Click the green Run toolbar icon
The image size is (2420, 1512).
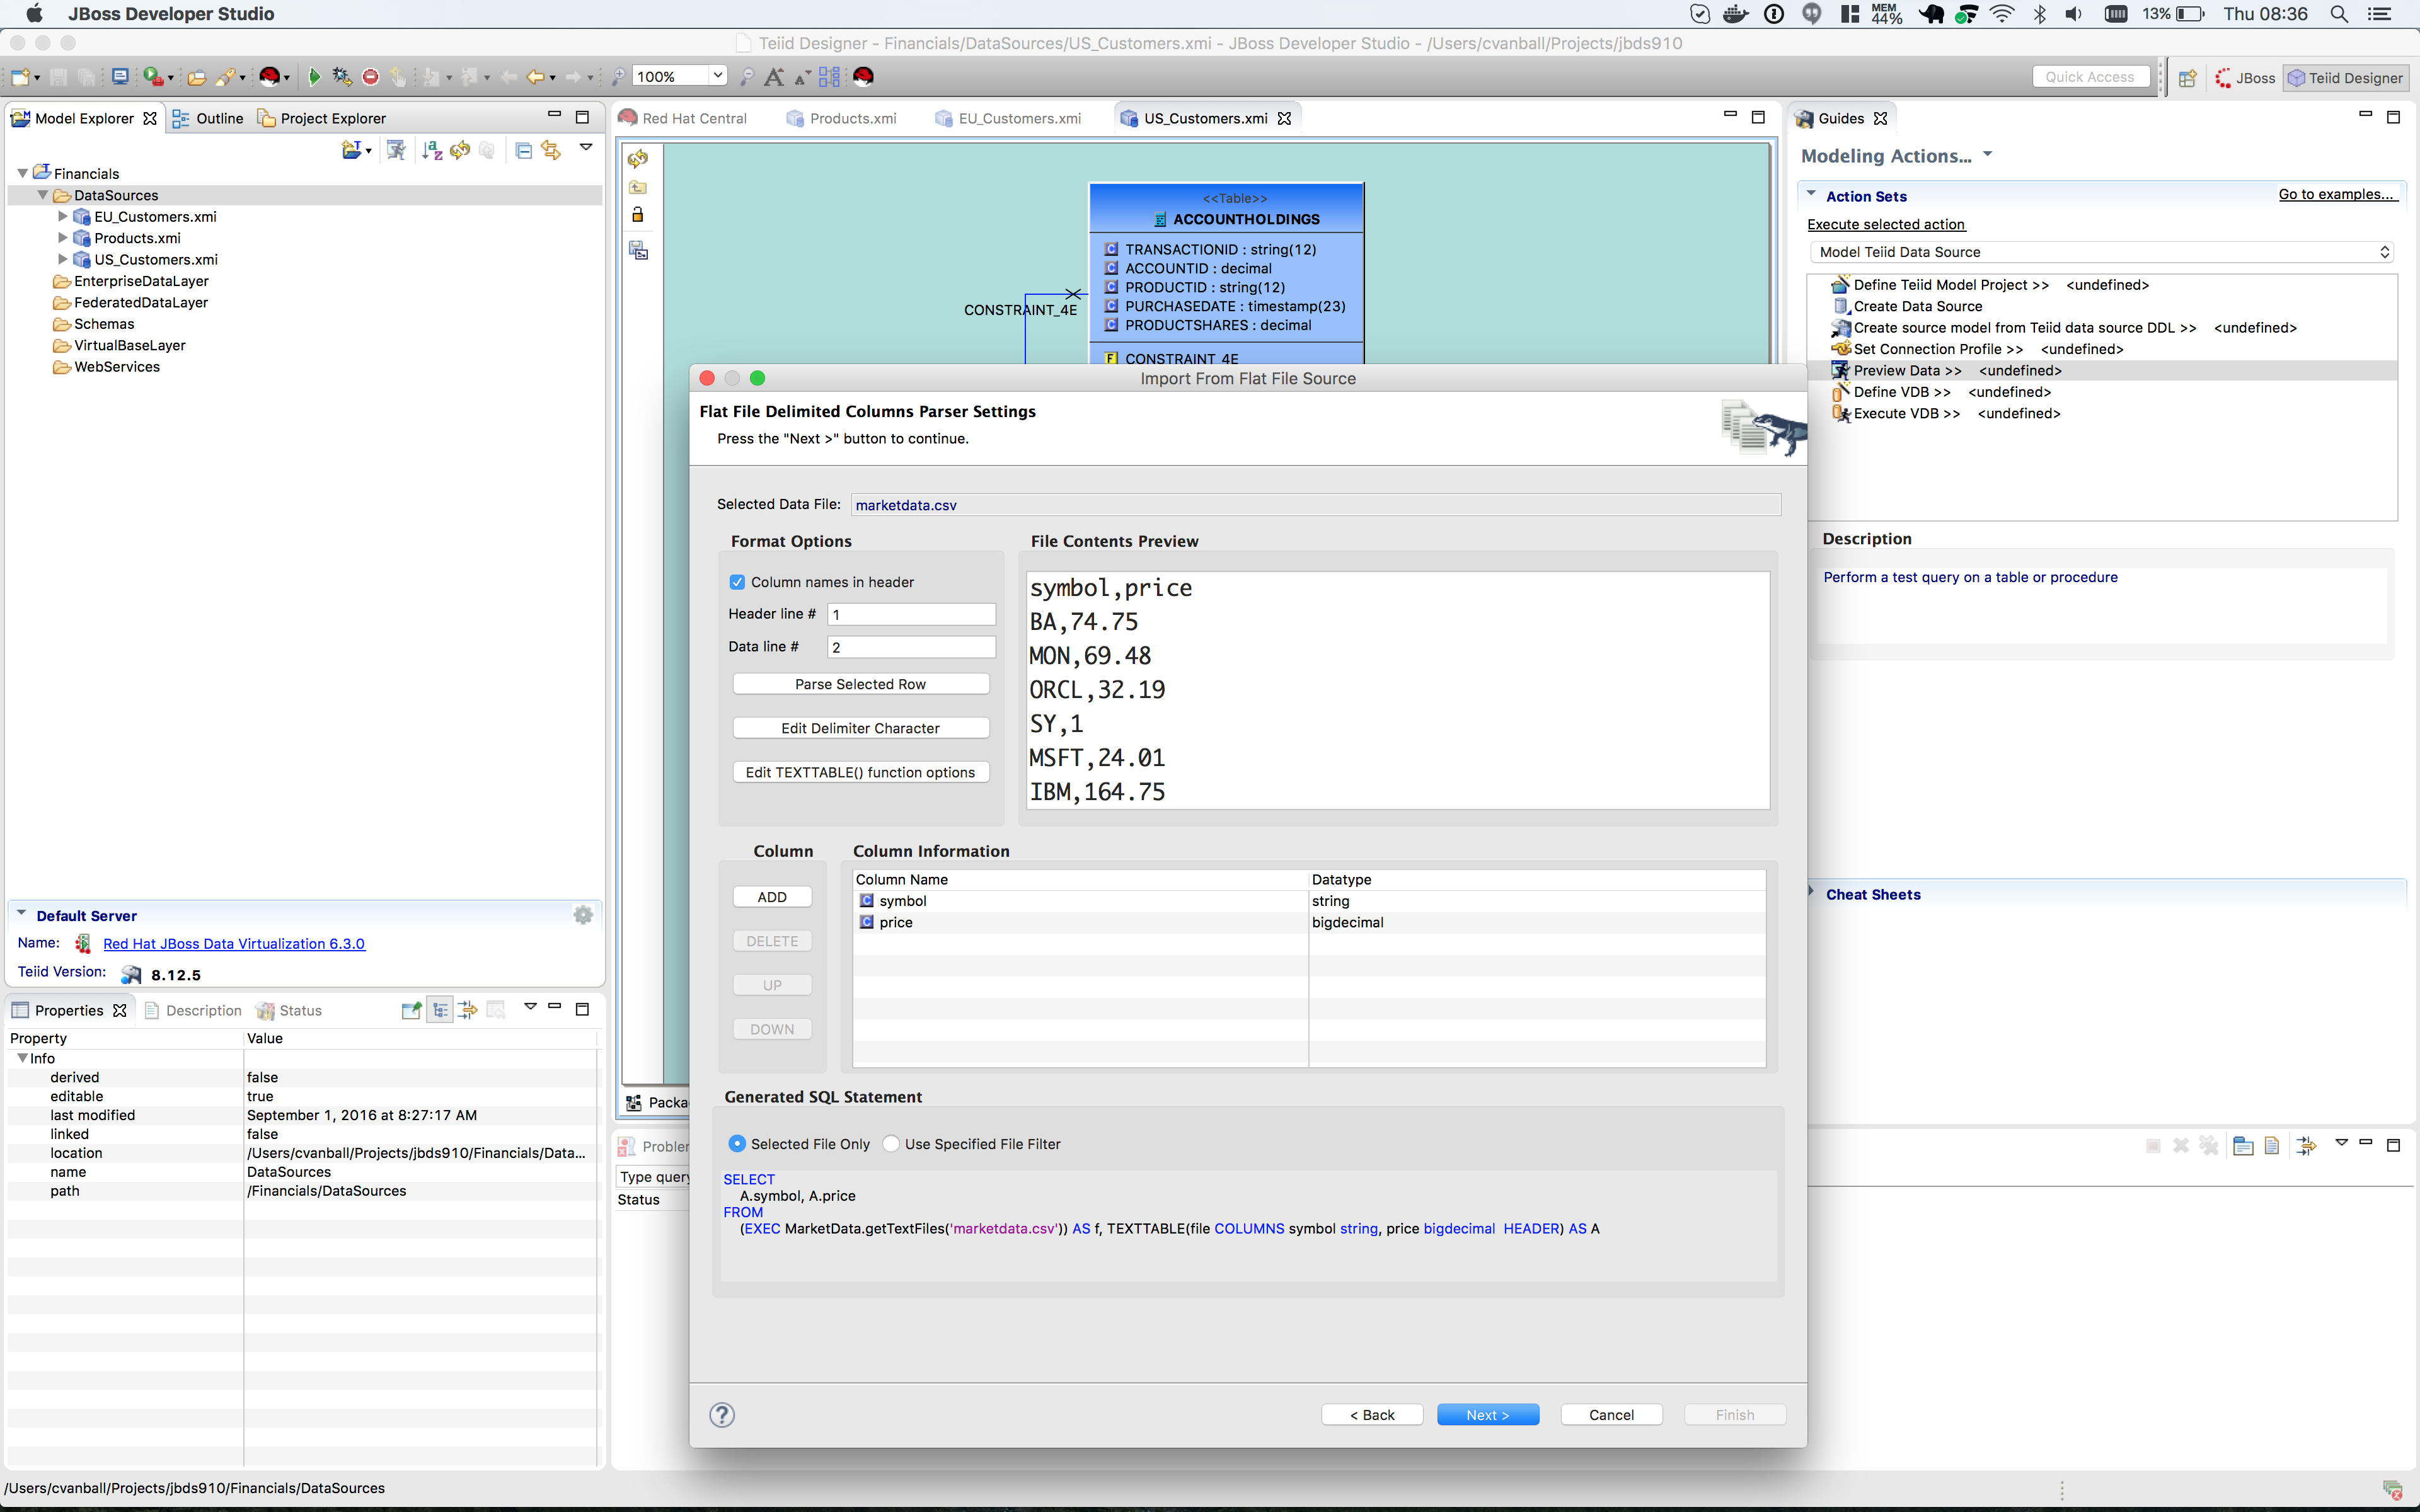pos(314,77)
